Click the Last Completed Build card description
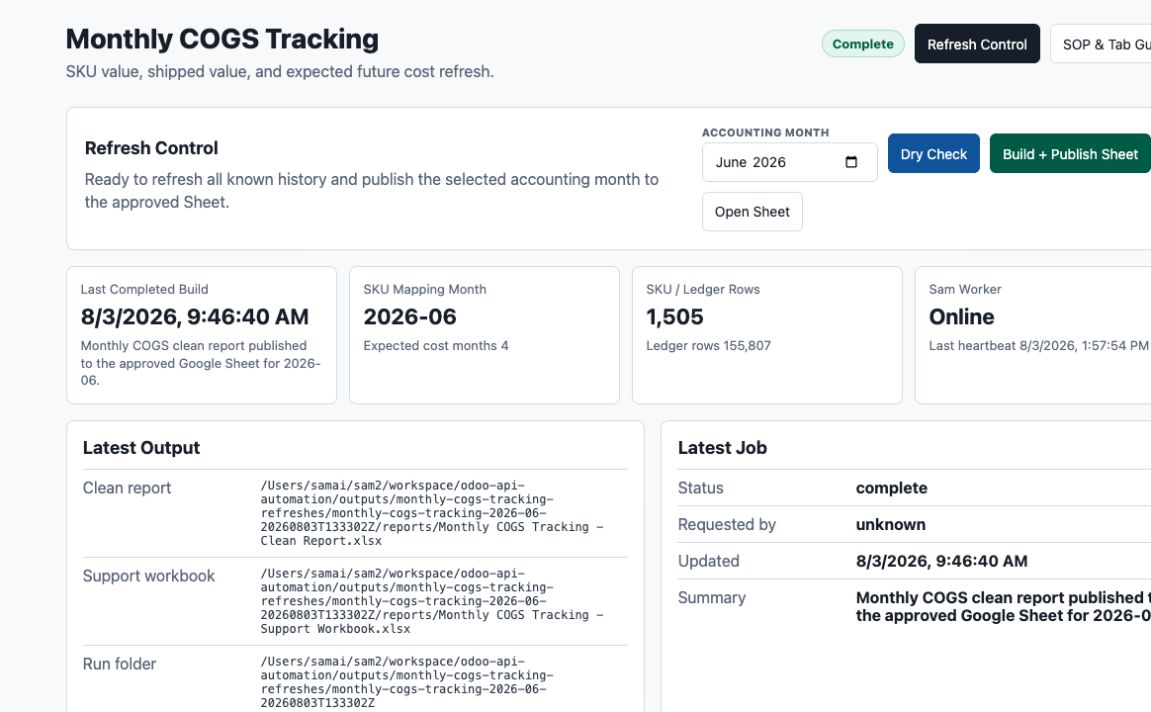 (200, 363)
